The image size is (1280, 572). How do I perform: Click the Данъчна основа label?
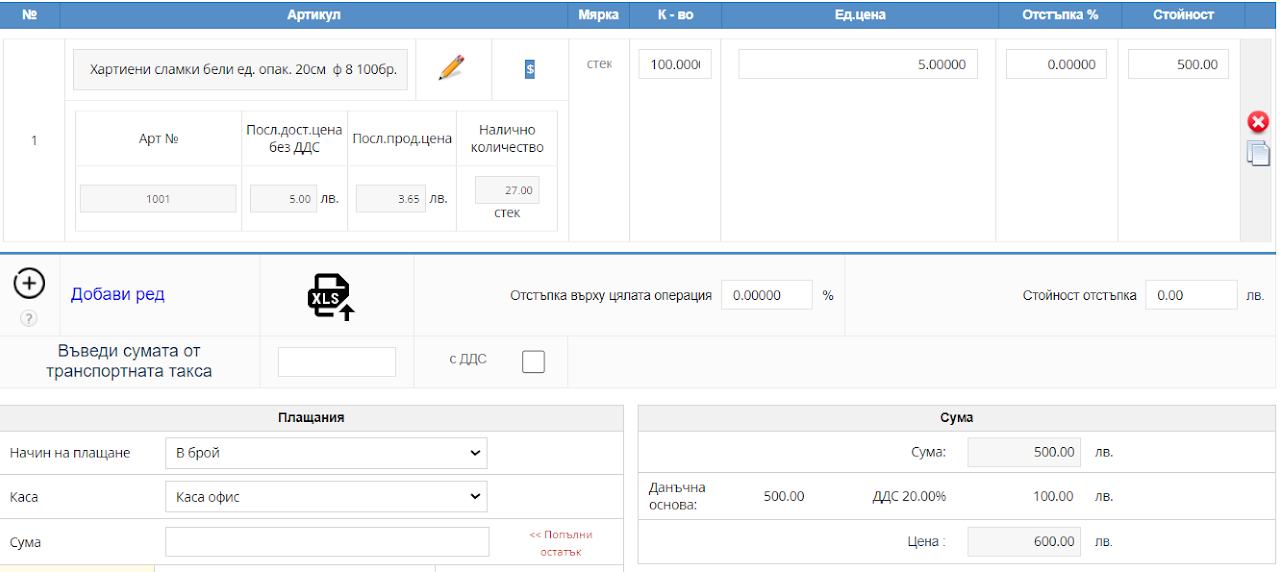677,496
